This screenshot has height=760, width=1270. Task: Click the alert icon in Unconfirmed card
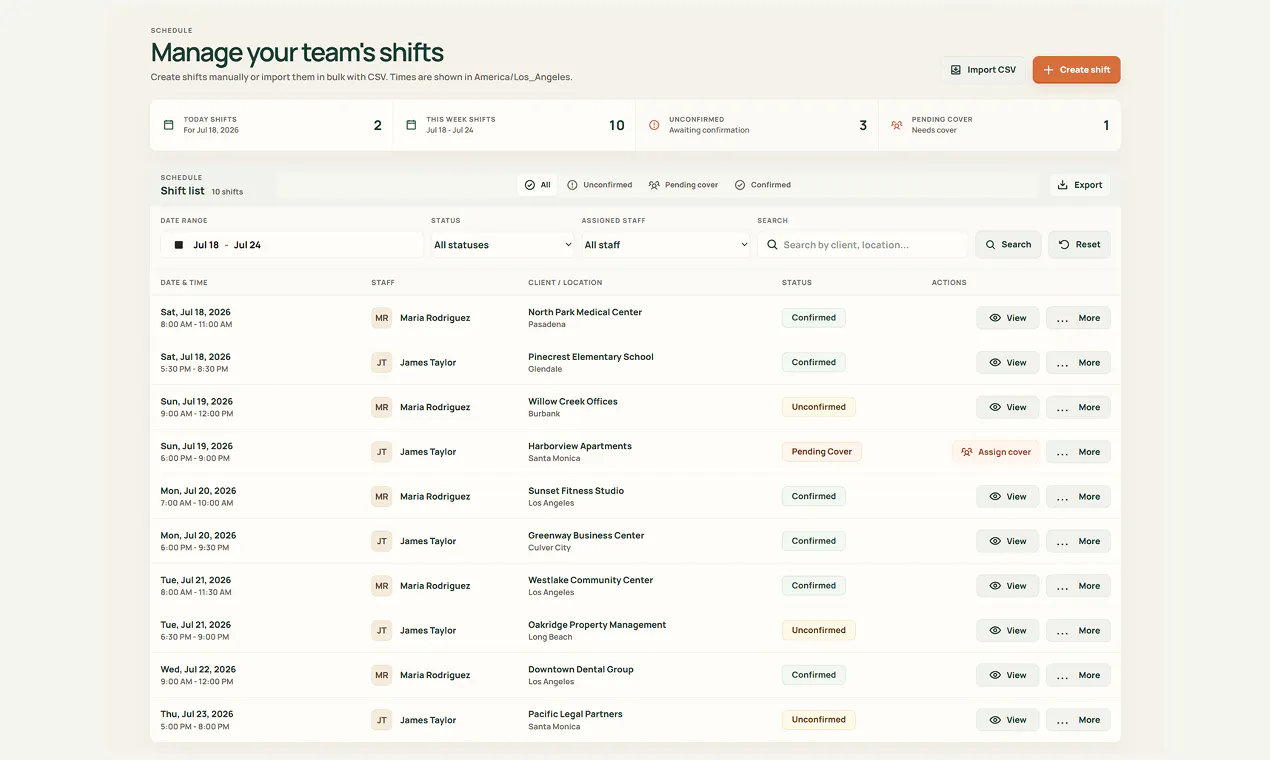point(654,125)
